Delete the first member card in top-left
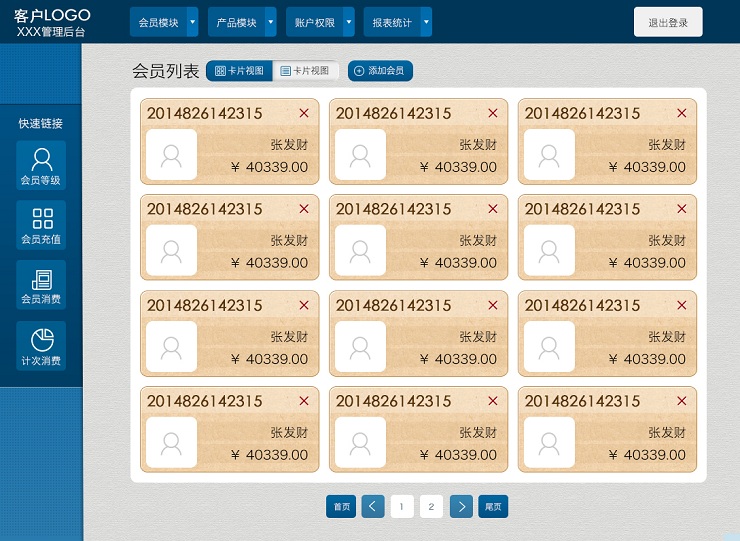This screenshot has width=740, height=541. tap(304, 113)
